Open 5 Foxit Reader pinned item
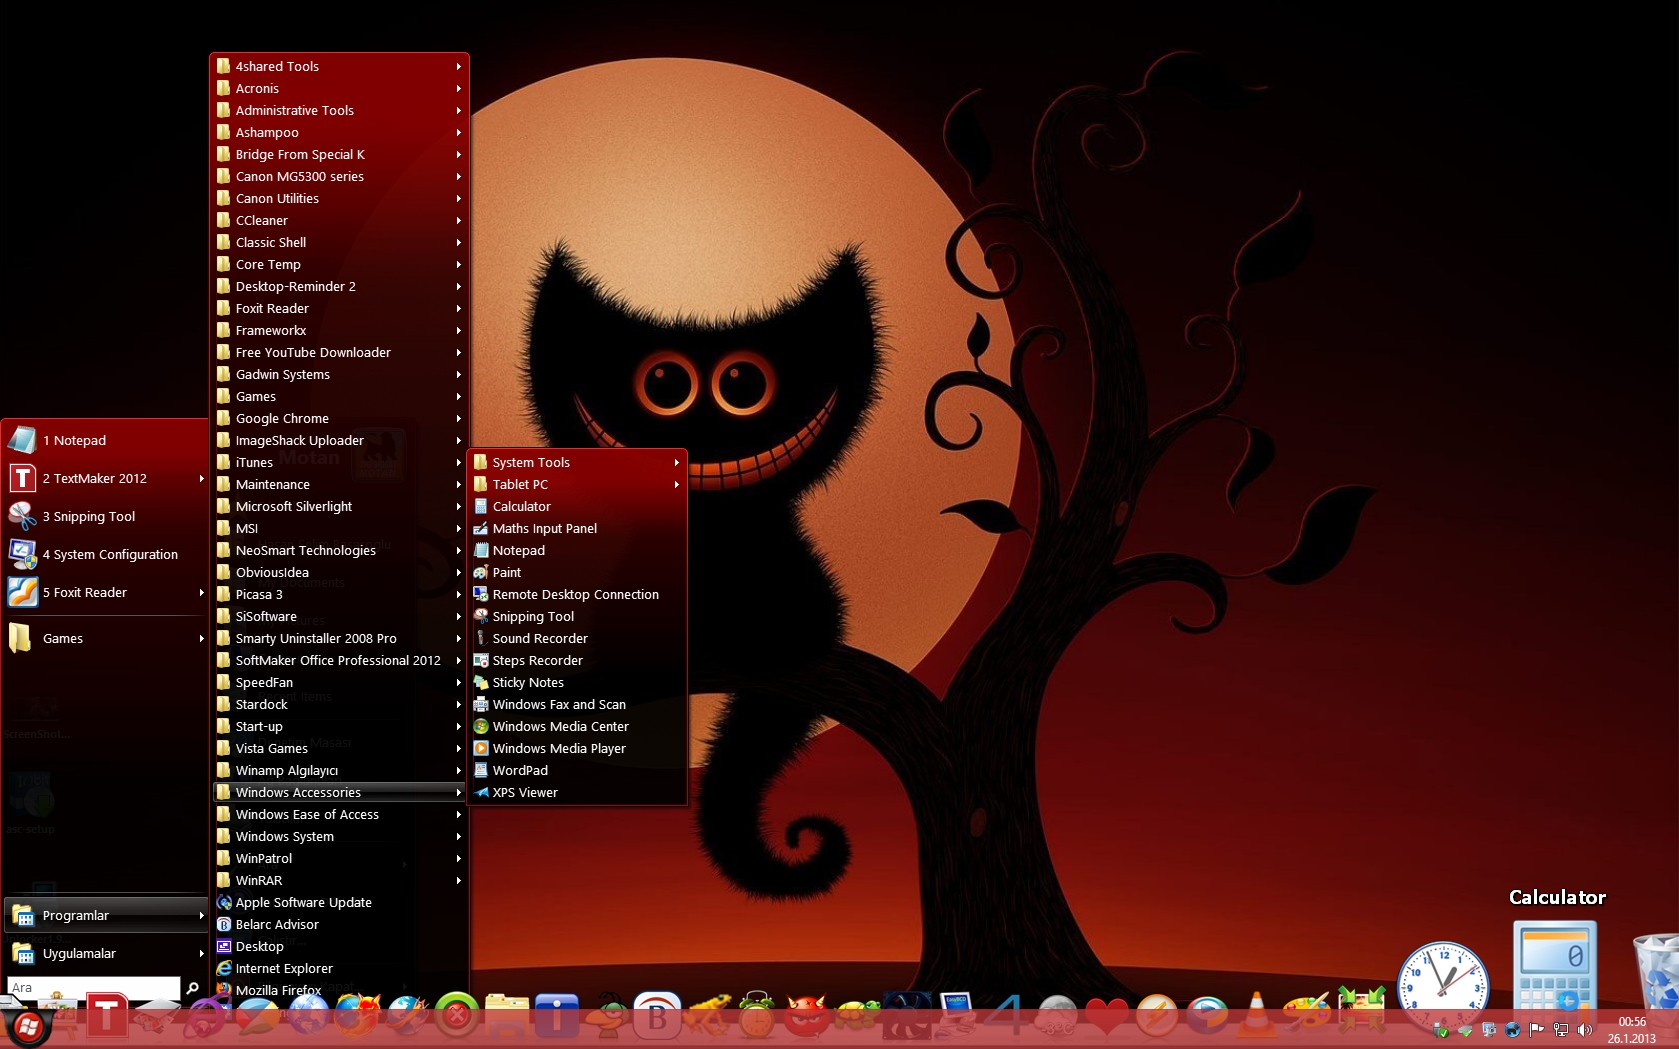The image size is (1679, 1049). [105, 592]
